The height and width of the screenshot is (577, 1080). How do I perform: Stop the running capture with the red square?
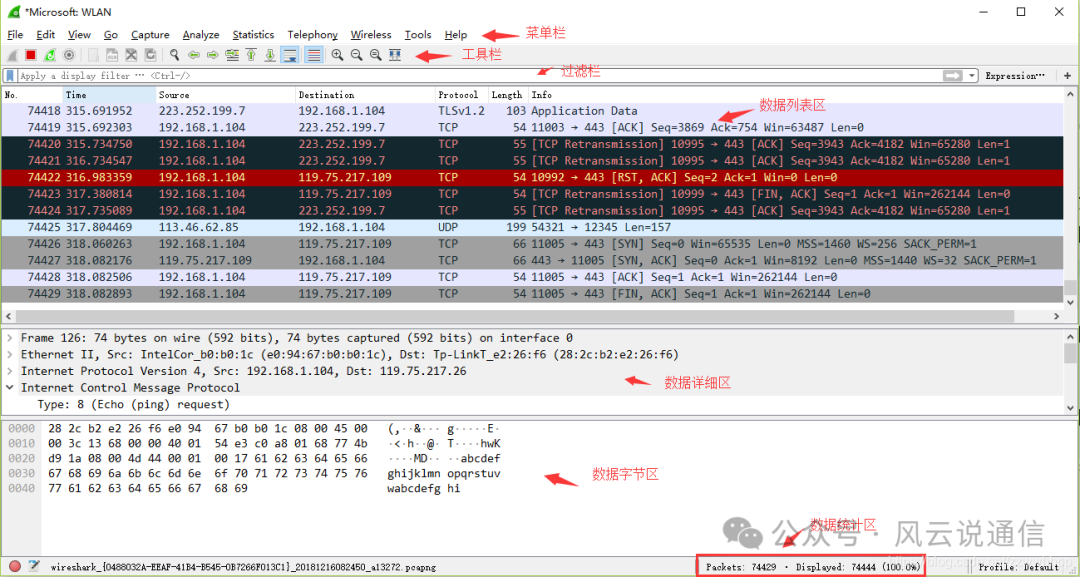click(30, 55)
